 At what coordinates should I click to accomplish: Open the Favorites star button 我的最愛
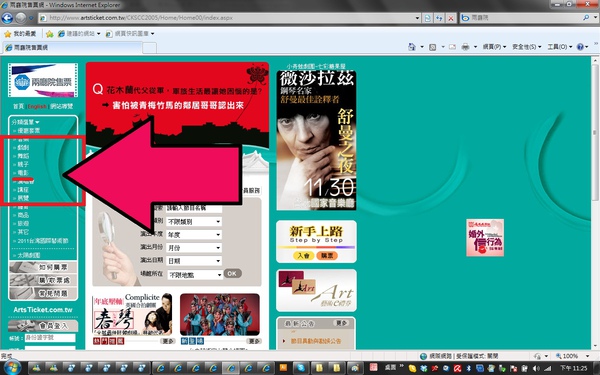20,34
